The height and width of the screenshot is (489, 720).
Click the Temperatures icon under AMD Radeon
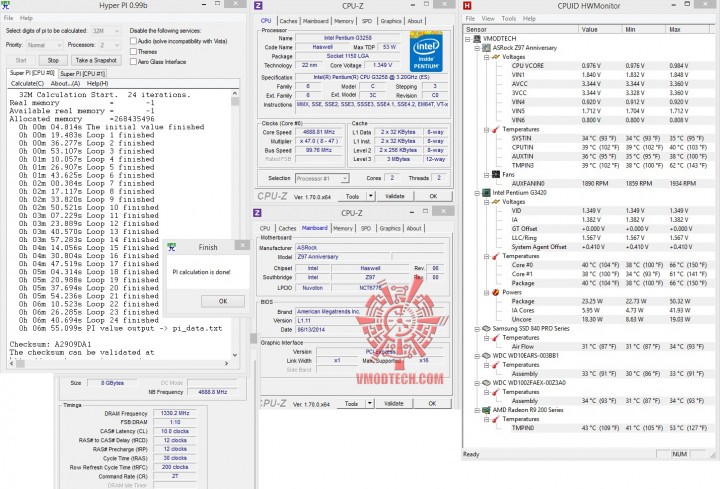coord(496,419)
